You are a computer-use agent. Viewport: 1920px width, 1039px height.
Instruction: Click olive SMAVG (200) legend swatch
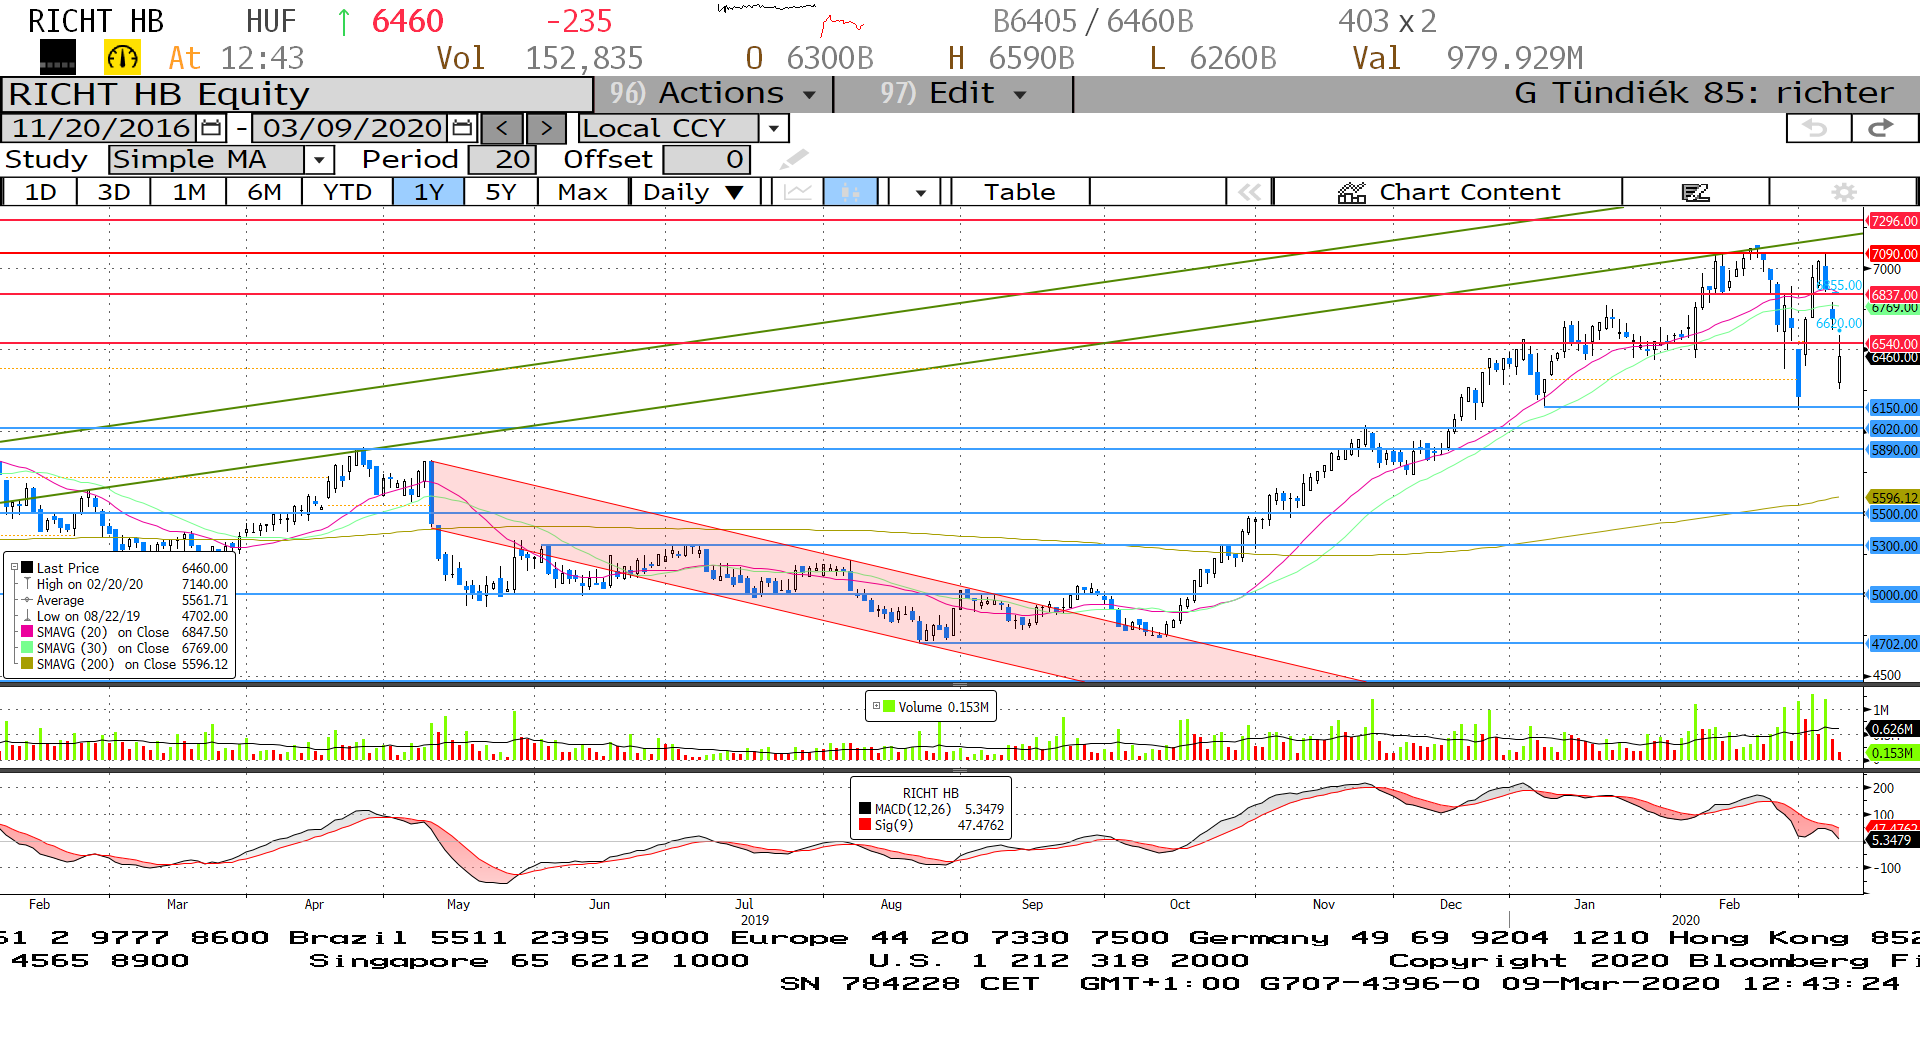[27, 663]
